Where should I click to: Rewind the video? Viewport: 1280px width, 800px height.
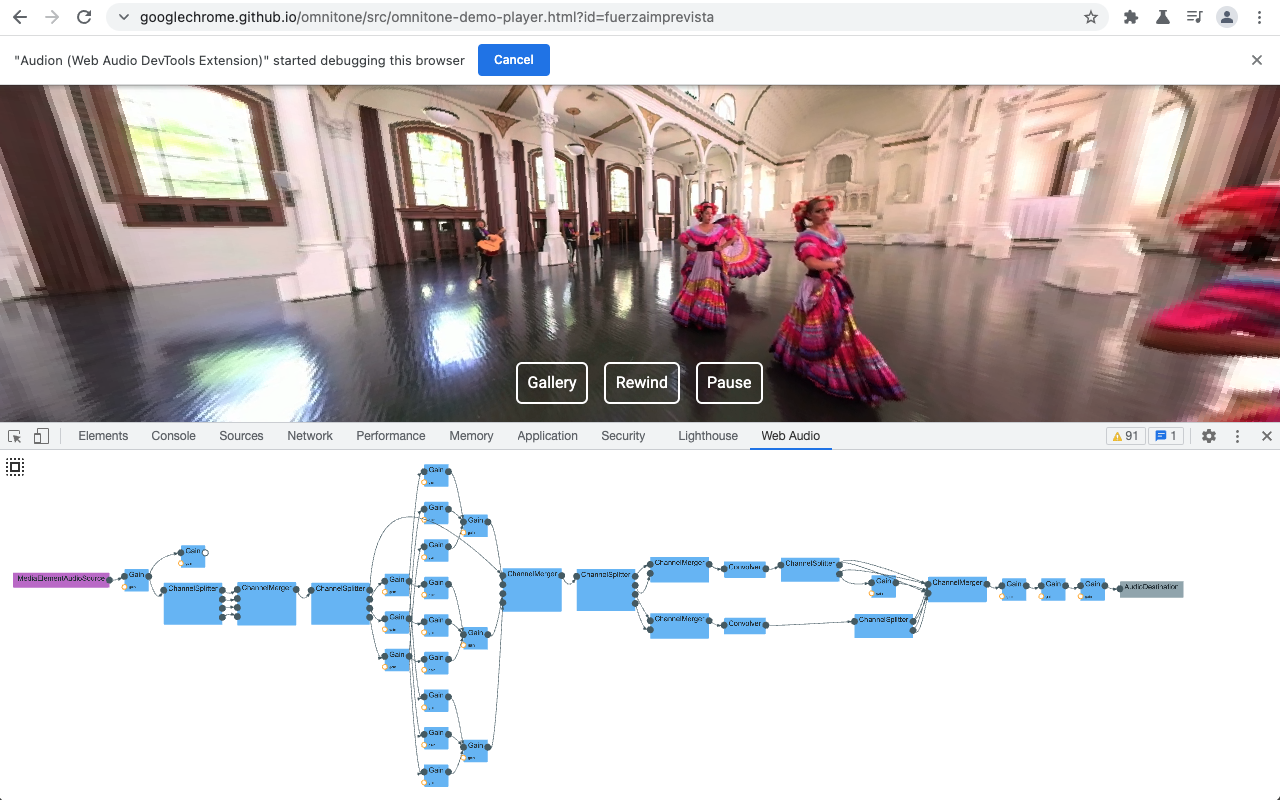point(642,383)
